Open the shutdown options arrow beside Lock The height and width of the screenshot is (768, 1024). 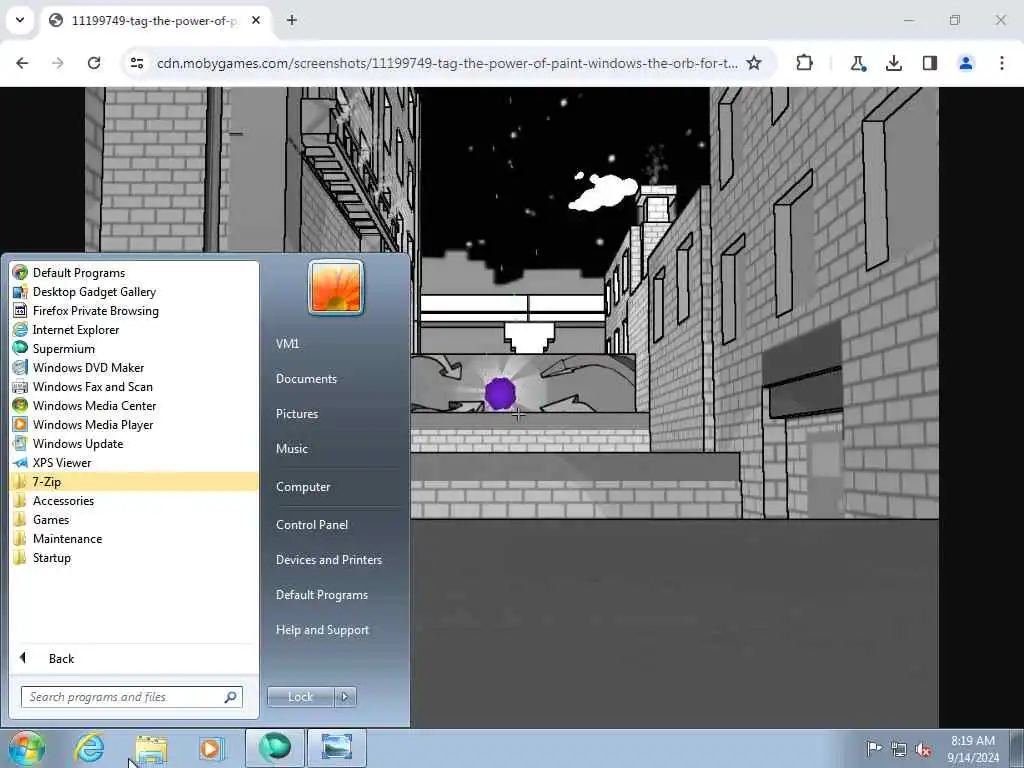(x=345, y=697)
